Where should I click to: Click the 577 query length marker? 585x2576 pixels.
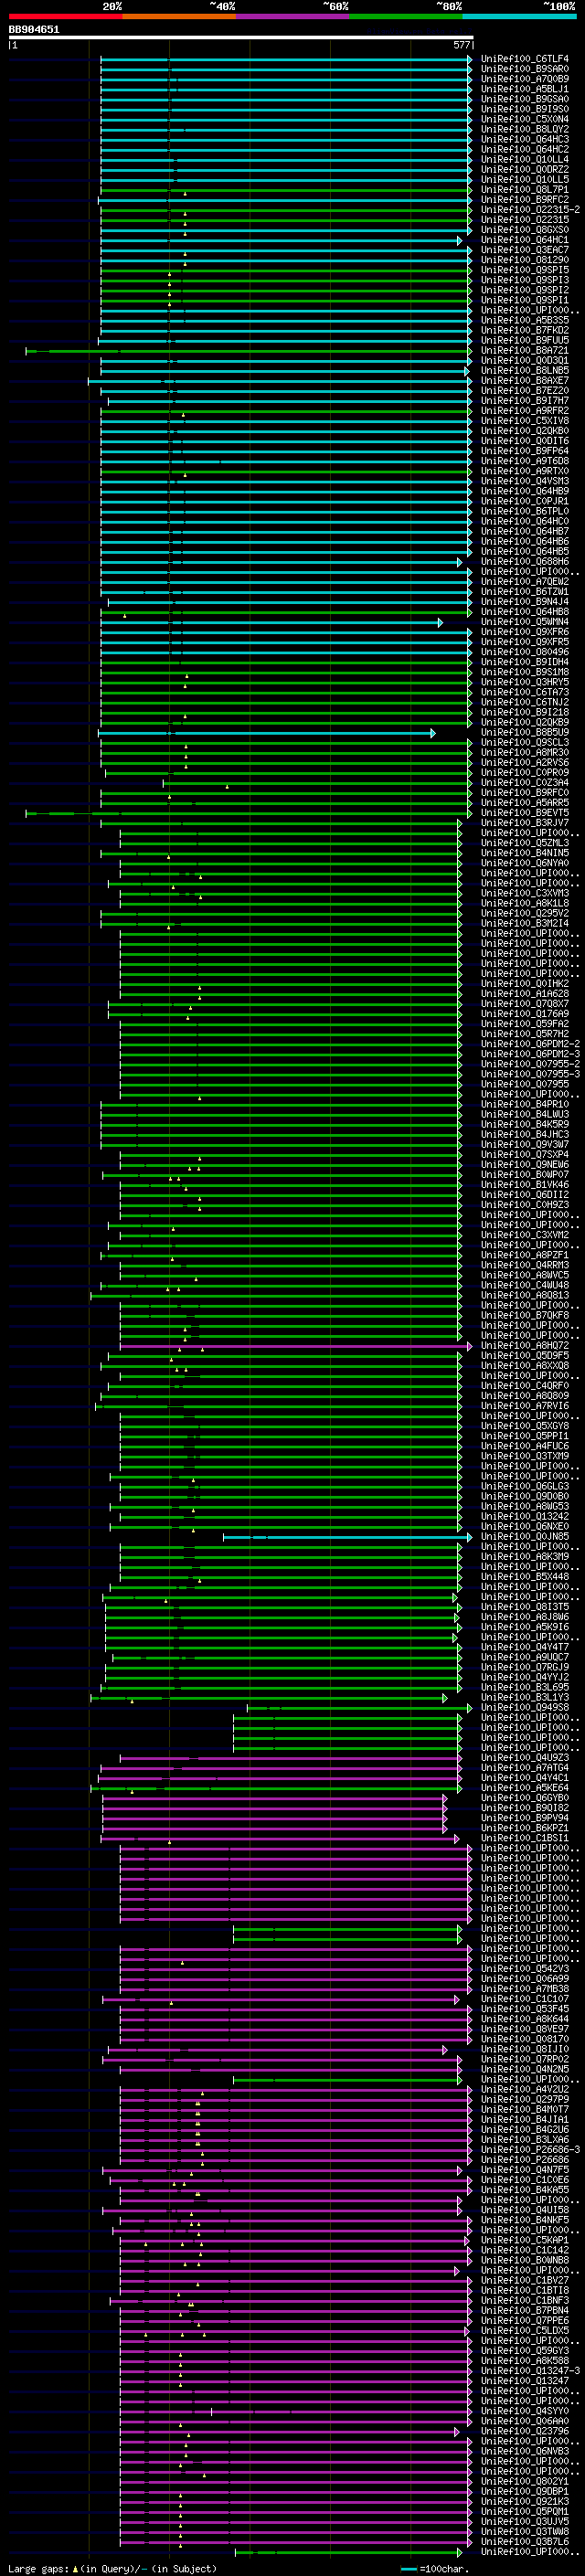tap(461, 45)
